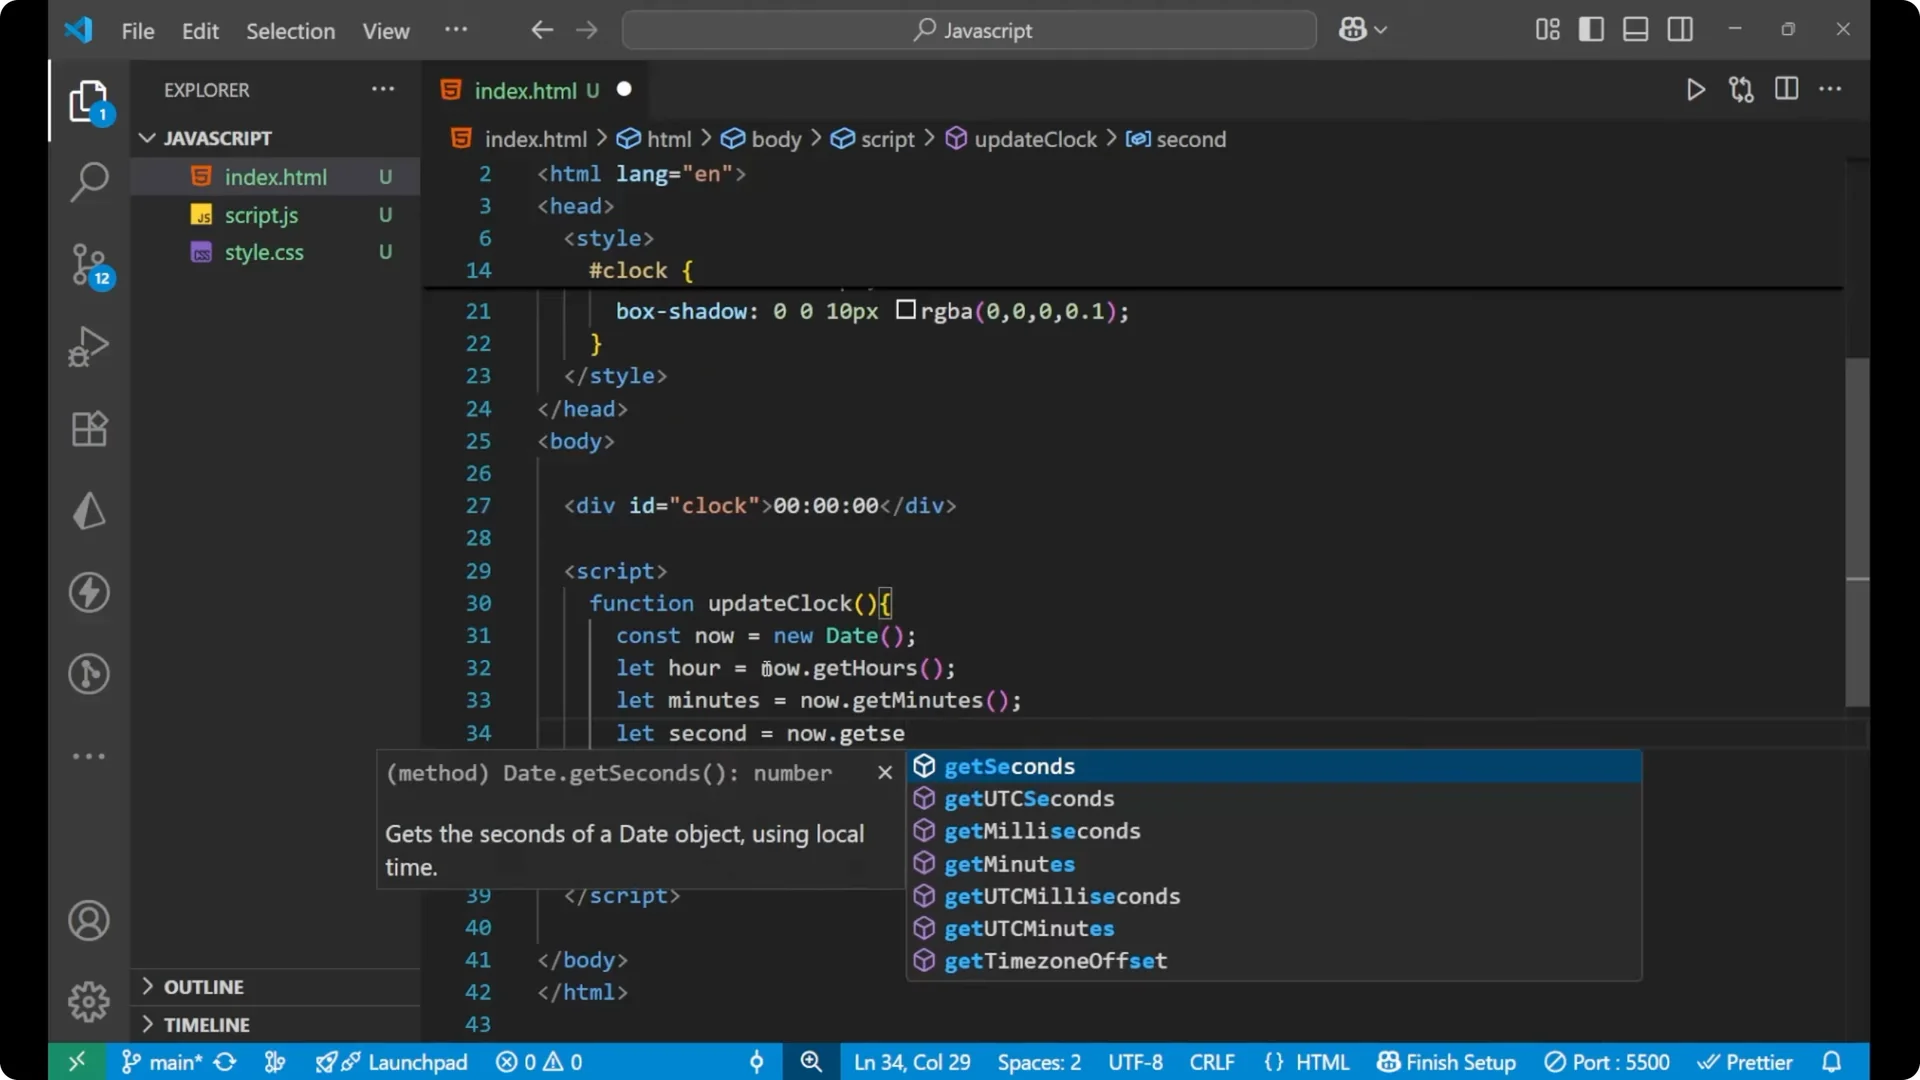Switch to the index.html editor tab
Screen dimensions: 1920x1080
point(525,90)
